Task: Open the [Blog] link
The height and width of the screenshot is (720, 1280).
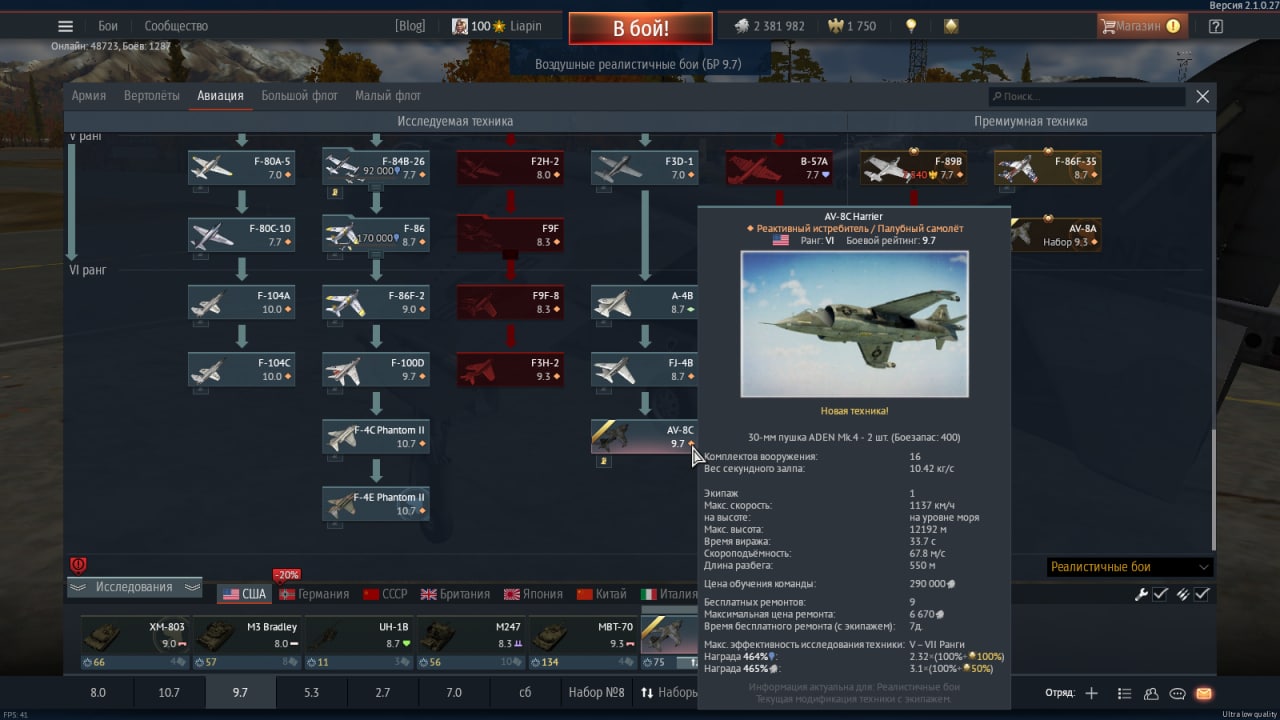Action: click(410, 26)
